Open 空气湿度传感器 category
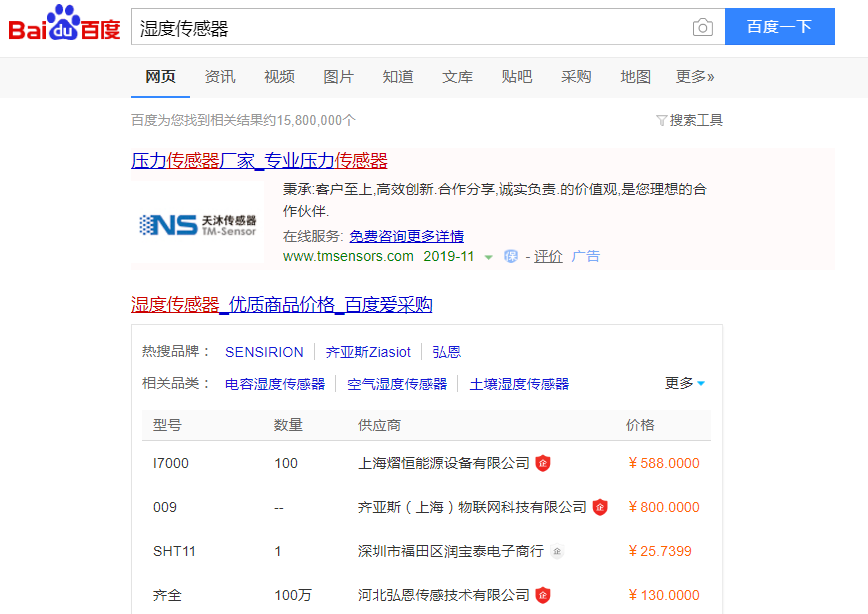Viewport: 868px width, 614px height. click(x=397, y=384)
